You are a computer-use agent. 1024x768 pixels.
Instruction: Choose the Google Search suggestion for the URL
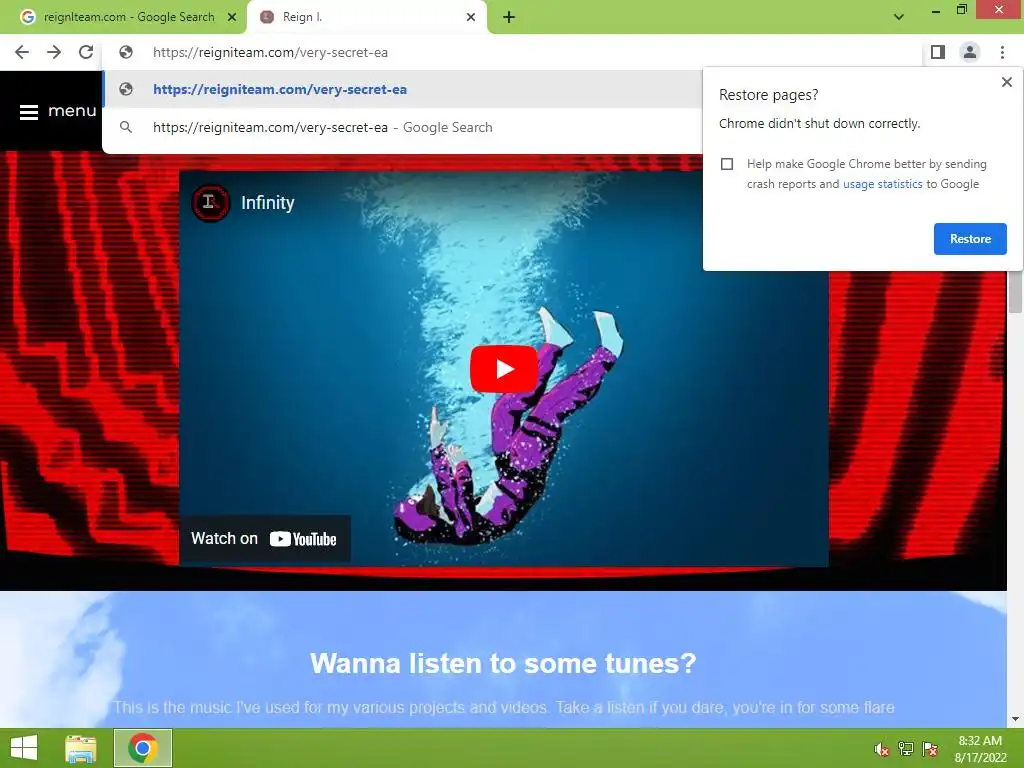[x=402, y=127]
